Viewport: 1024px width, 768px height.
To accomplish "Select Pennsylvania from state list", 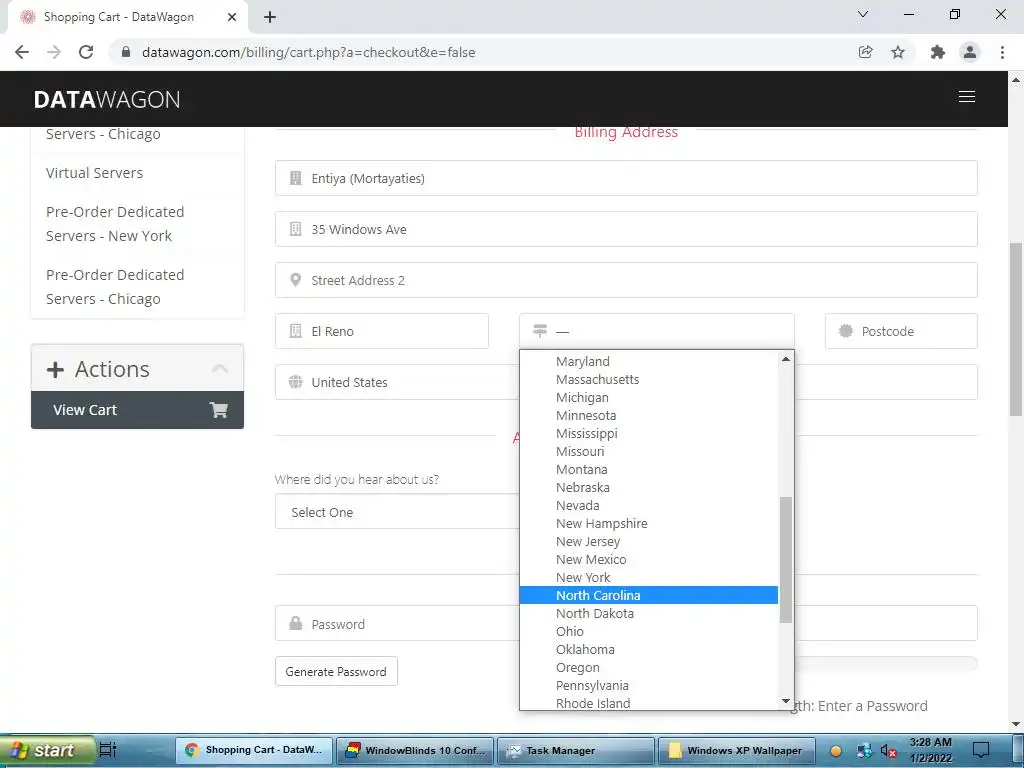I will point(649,686).
